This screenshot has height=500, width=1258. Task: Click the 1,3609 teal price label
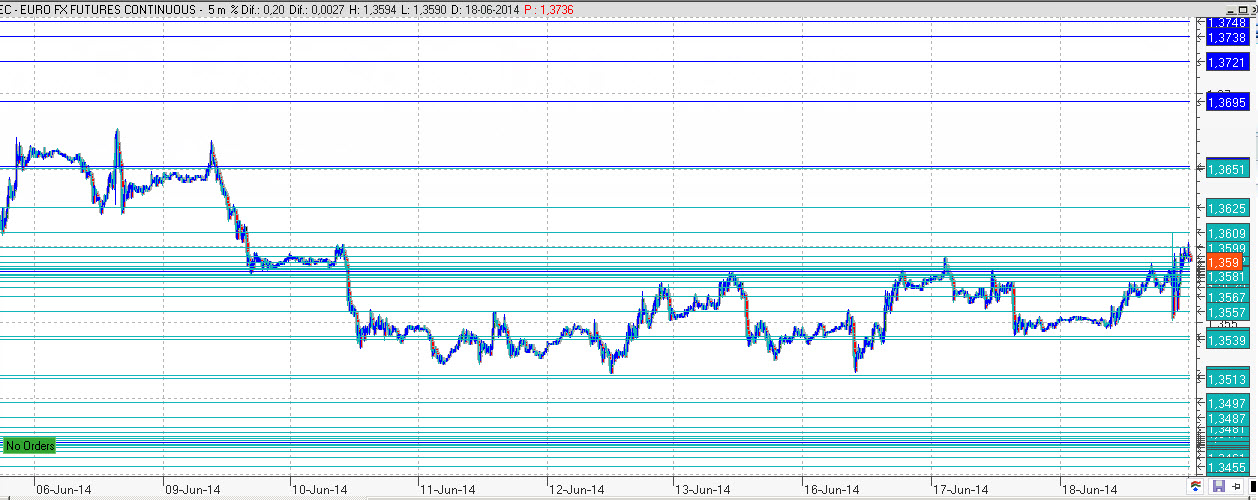[x=1228, y=234]
